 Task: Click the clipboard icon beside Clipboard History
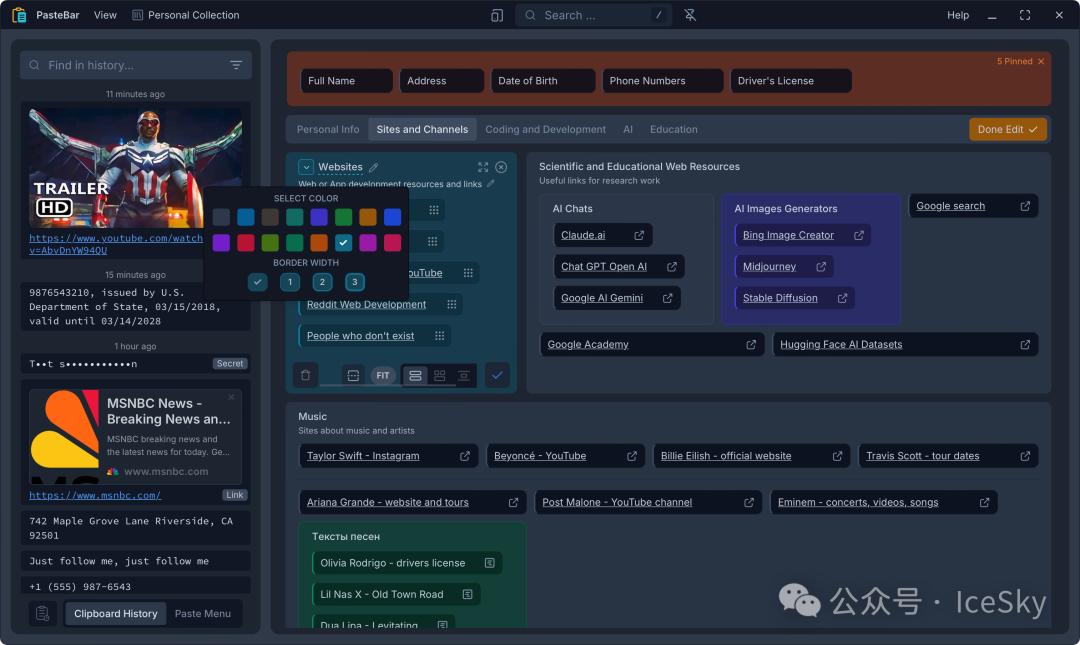42,613
